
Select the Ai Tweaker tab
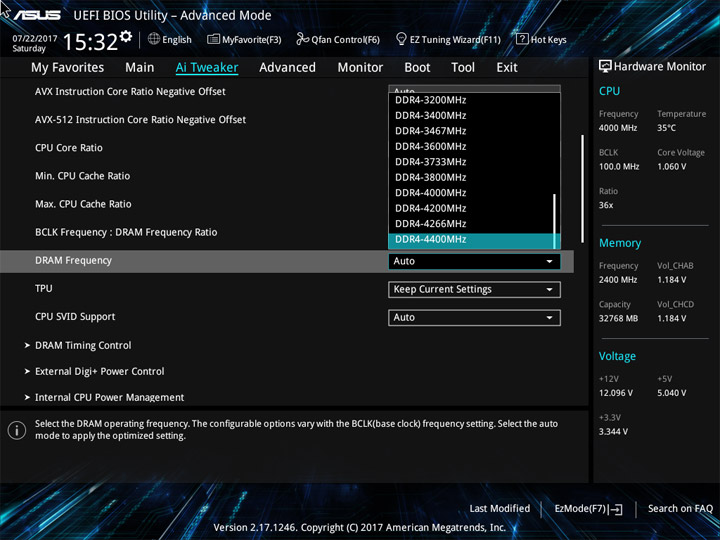click(x=207, y=68)
